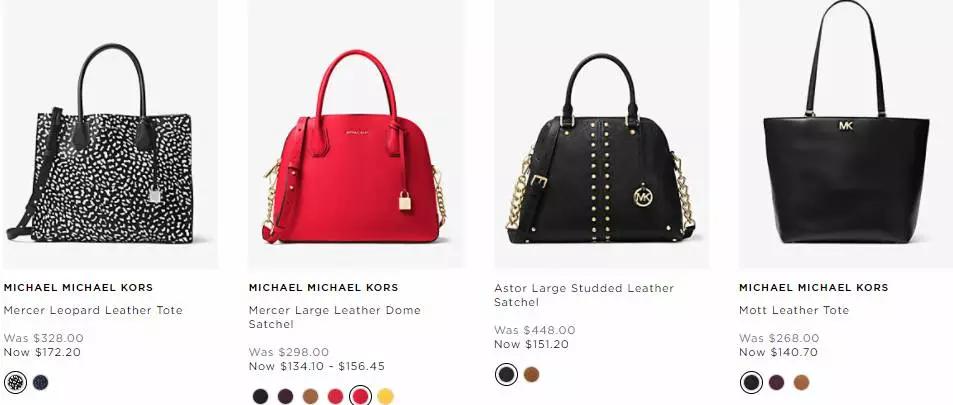The width and height of the screenshot is (953, 405).
Task: Select the black swatch for the Dome Satchel
Action: coord(260,396)
